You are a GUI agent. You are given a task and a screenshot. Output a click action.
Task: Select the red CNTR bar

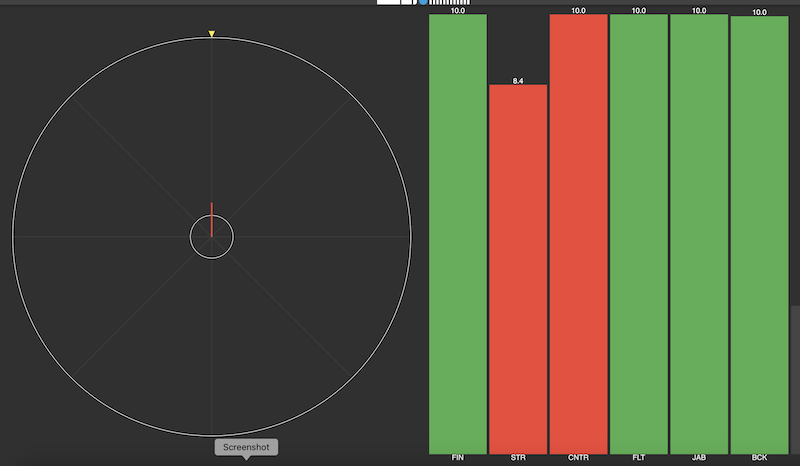pos(578,234)
